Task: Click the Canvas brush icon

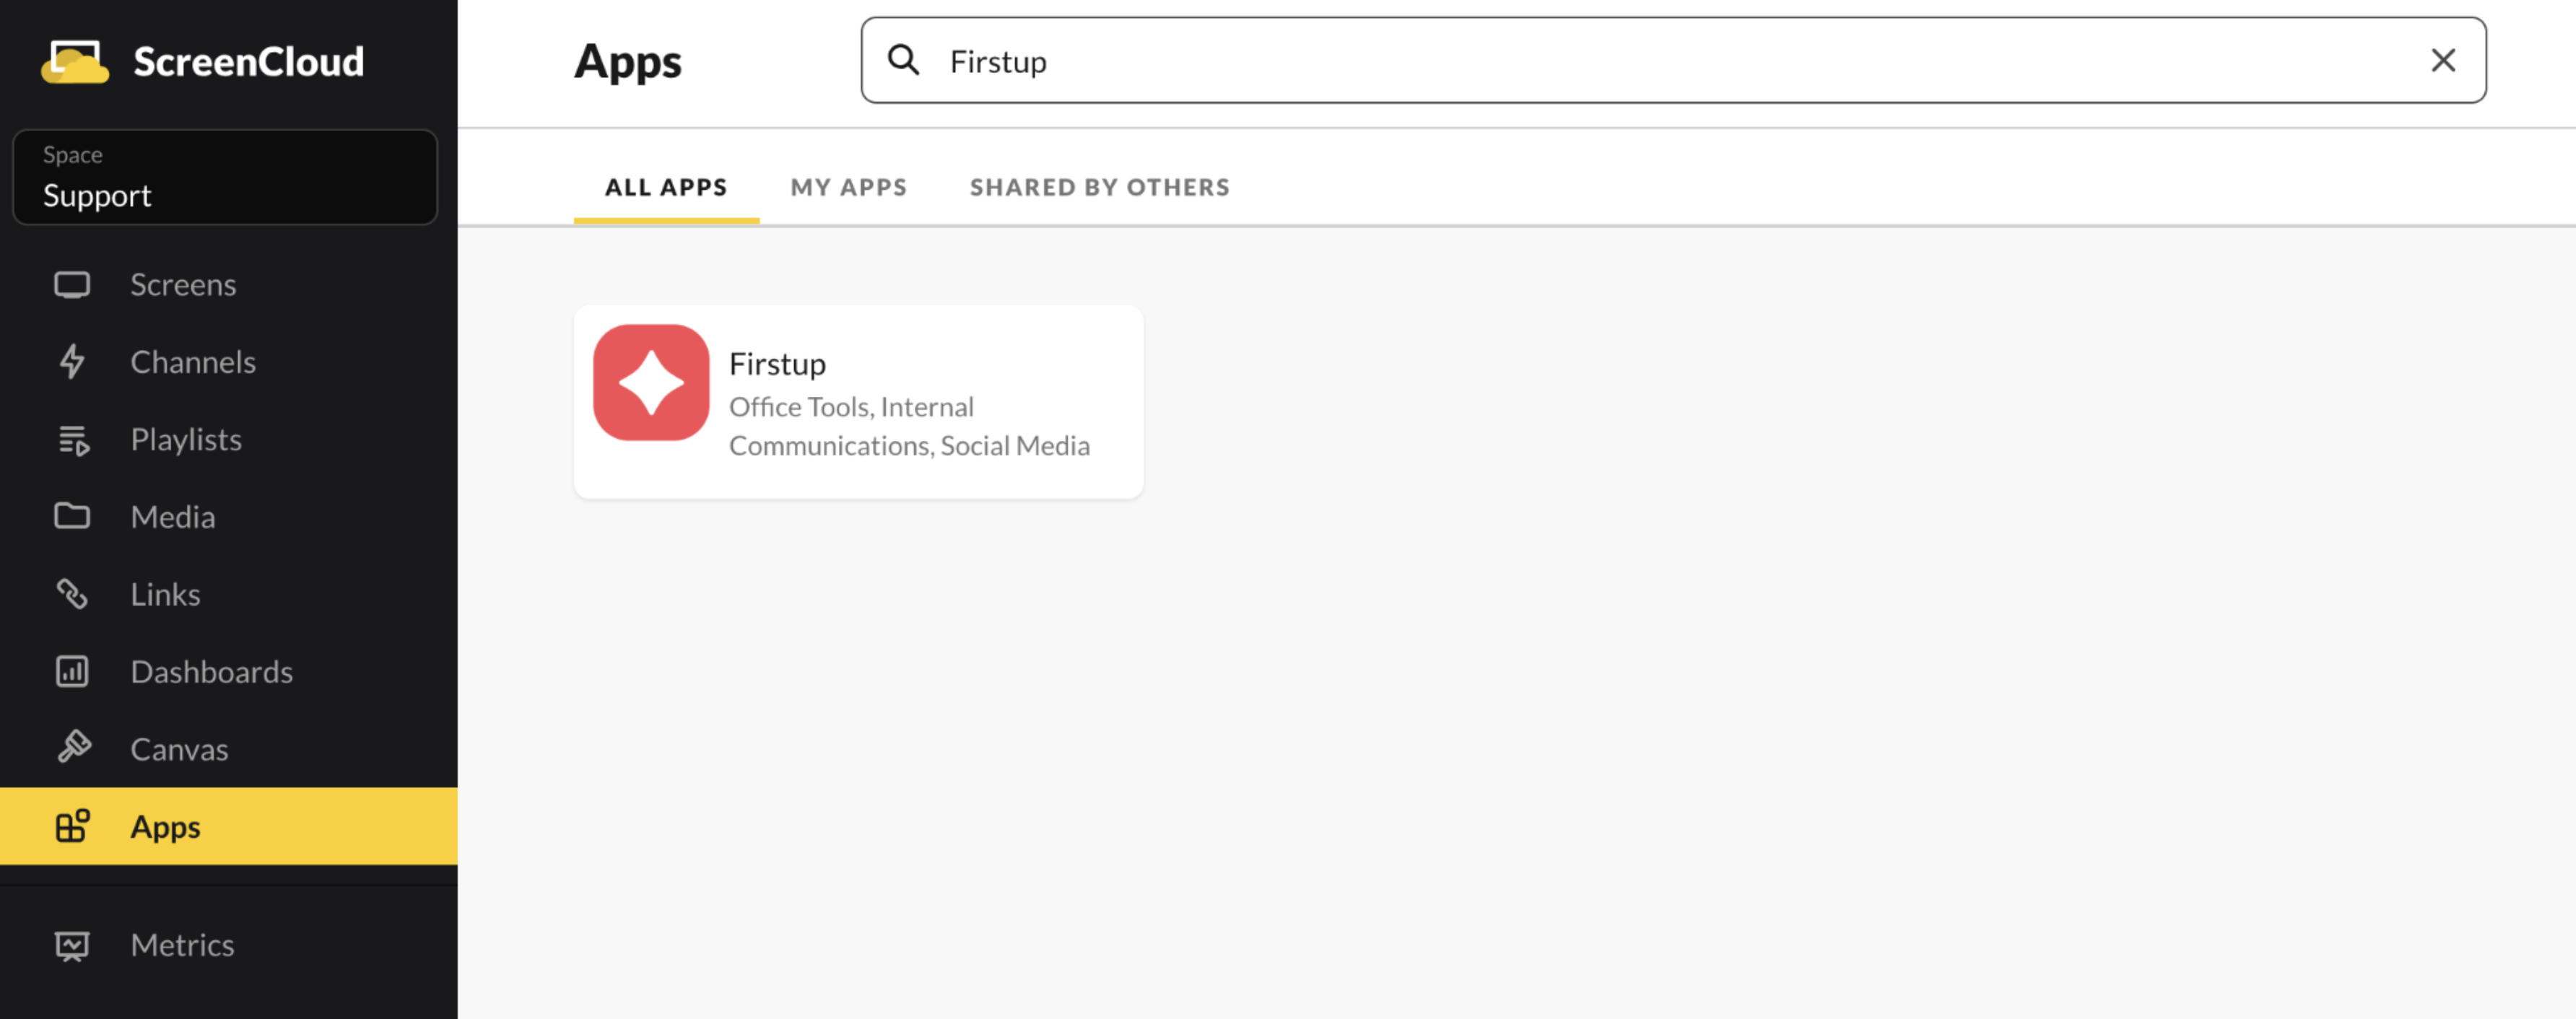Action: click(x=73, y=748)
